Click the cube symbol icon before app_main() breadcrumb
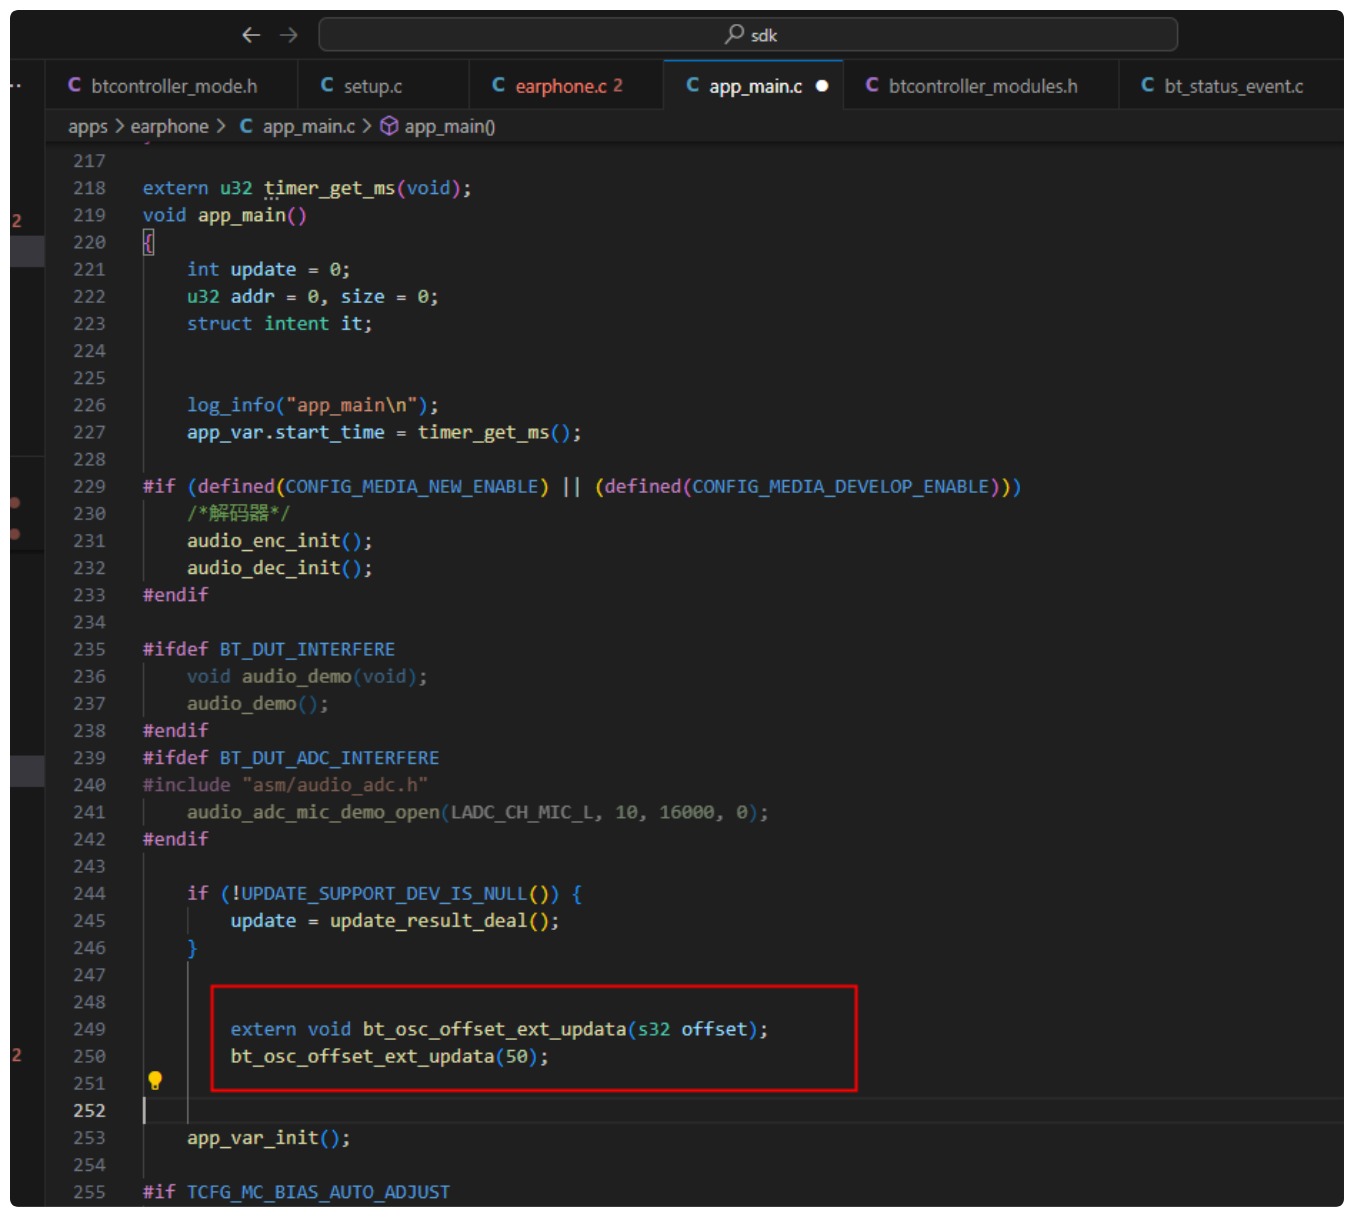 click(x=390, y=126)
